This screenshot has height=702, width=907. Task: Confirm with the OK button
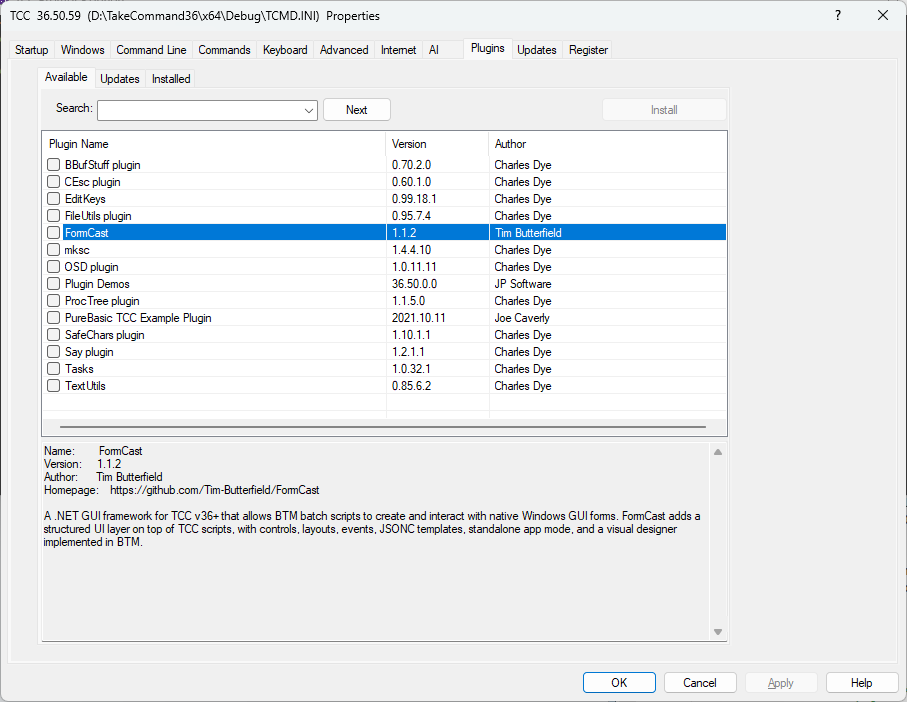click(x=619, y=683)
